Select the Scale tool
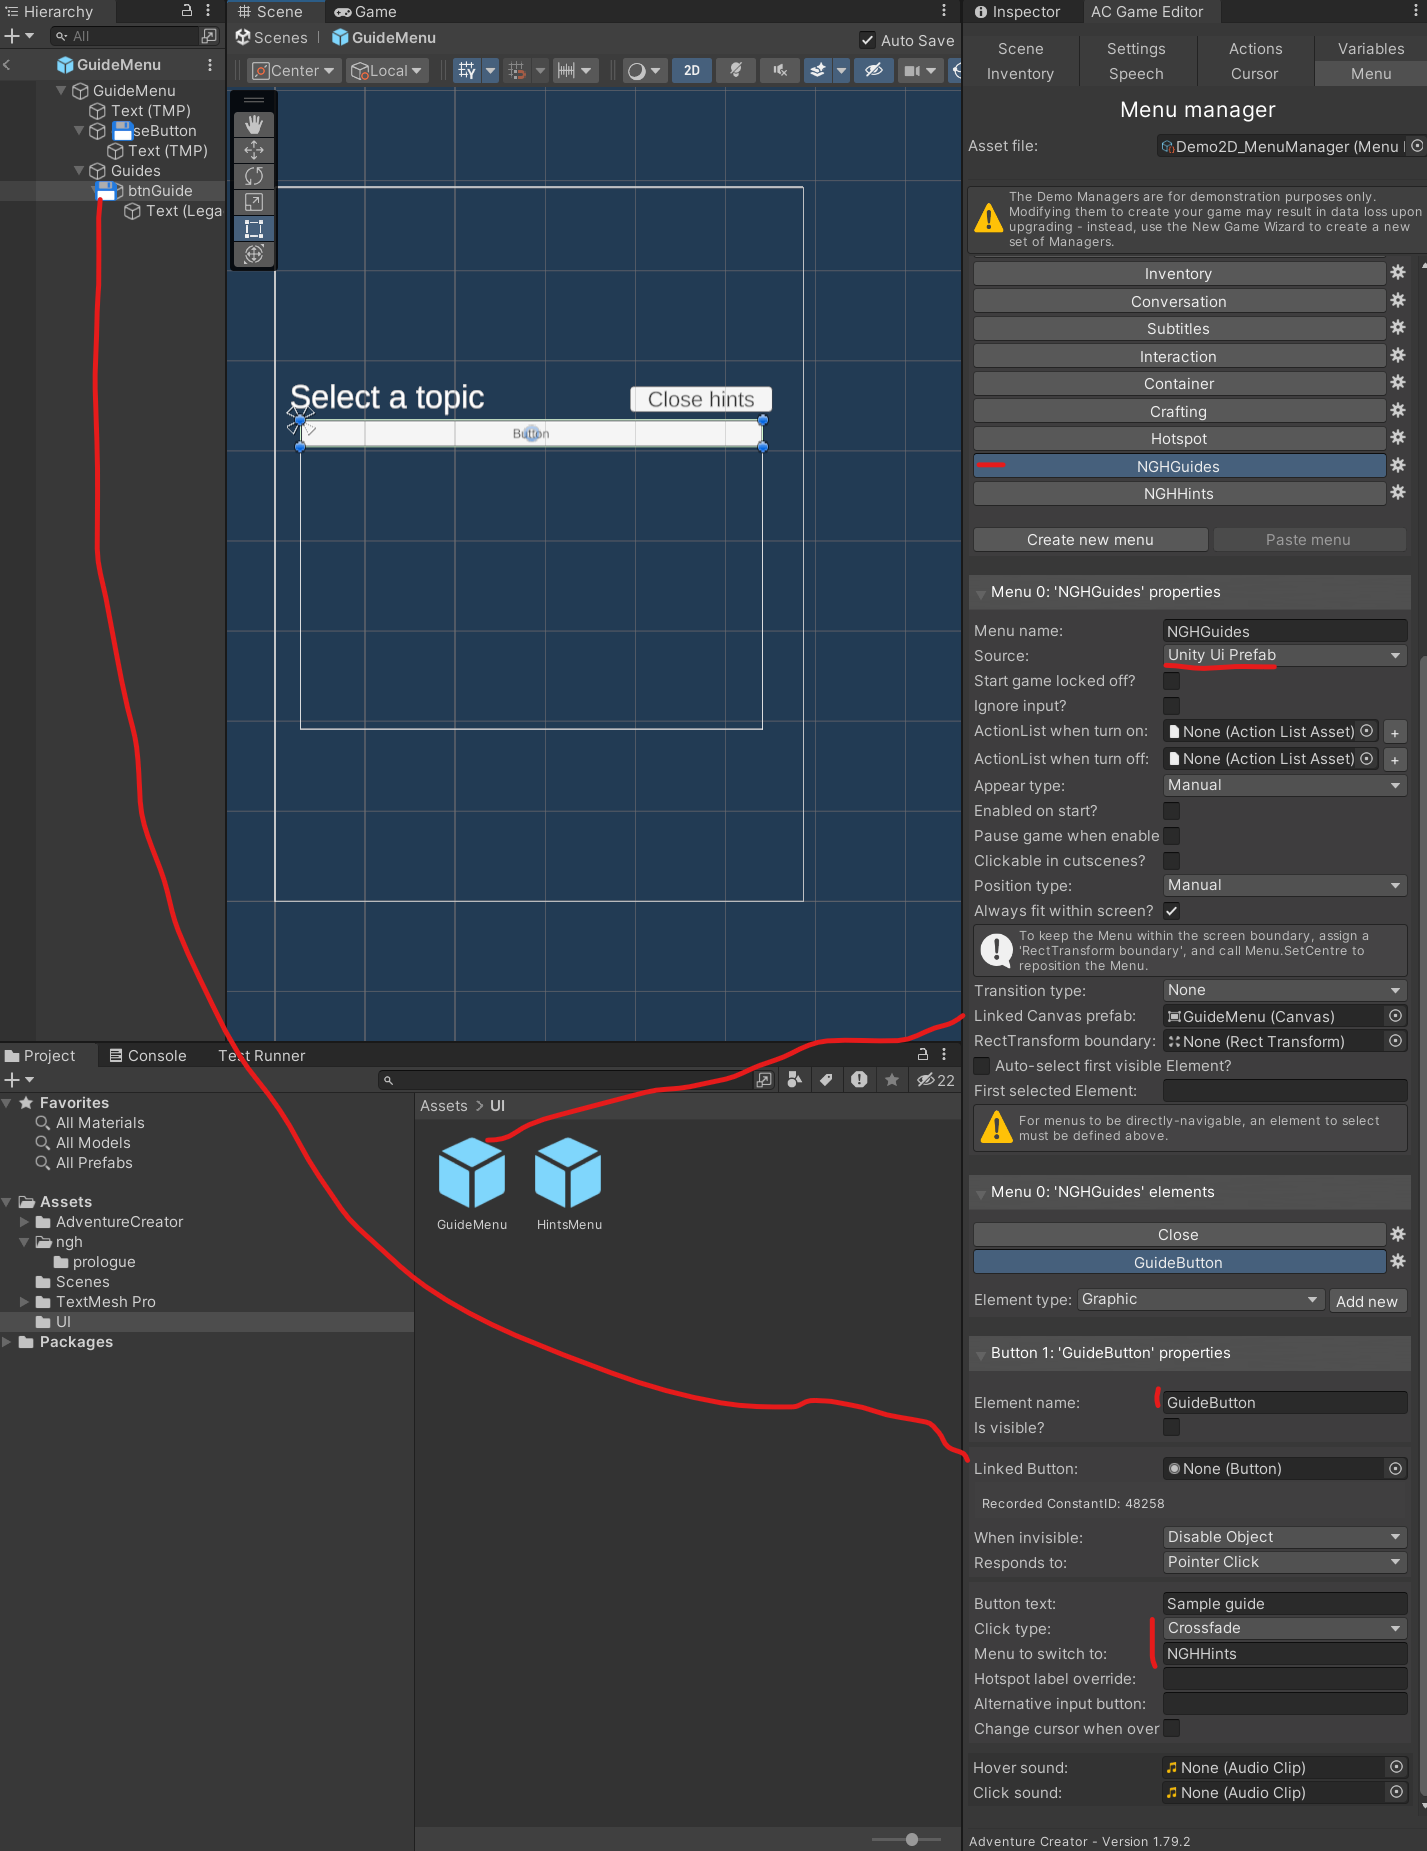 (x=254, y=202)
